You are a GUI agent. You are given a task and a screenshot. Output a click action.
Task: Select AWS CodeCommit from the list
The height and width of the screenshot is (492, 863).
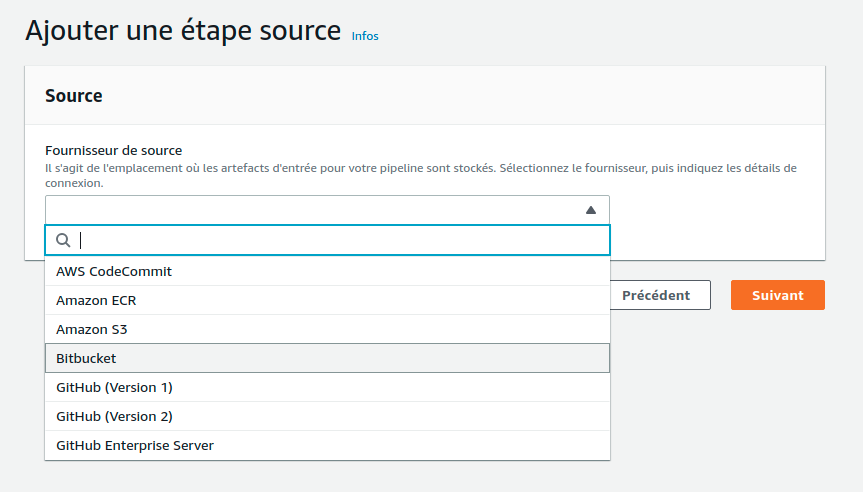(x=115, y=271)
